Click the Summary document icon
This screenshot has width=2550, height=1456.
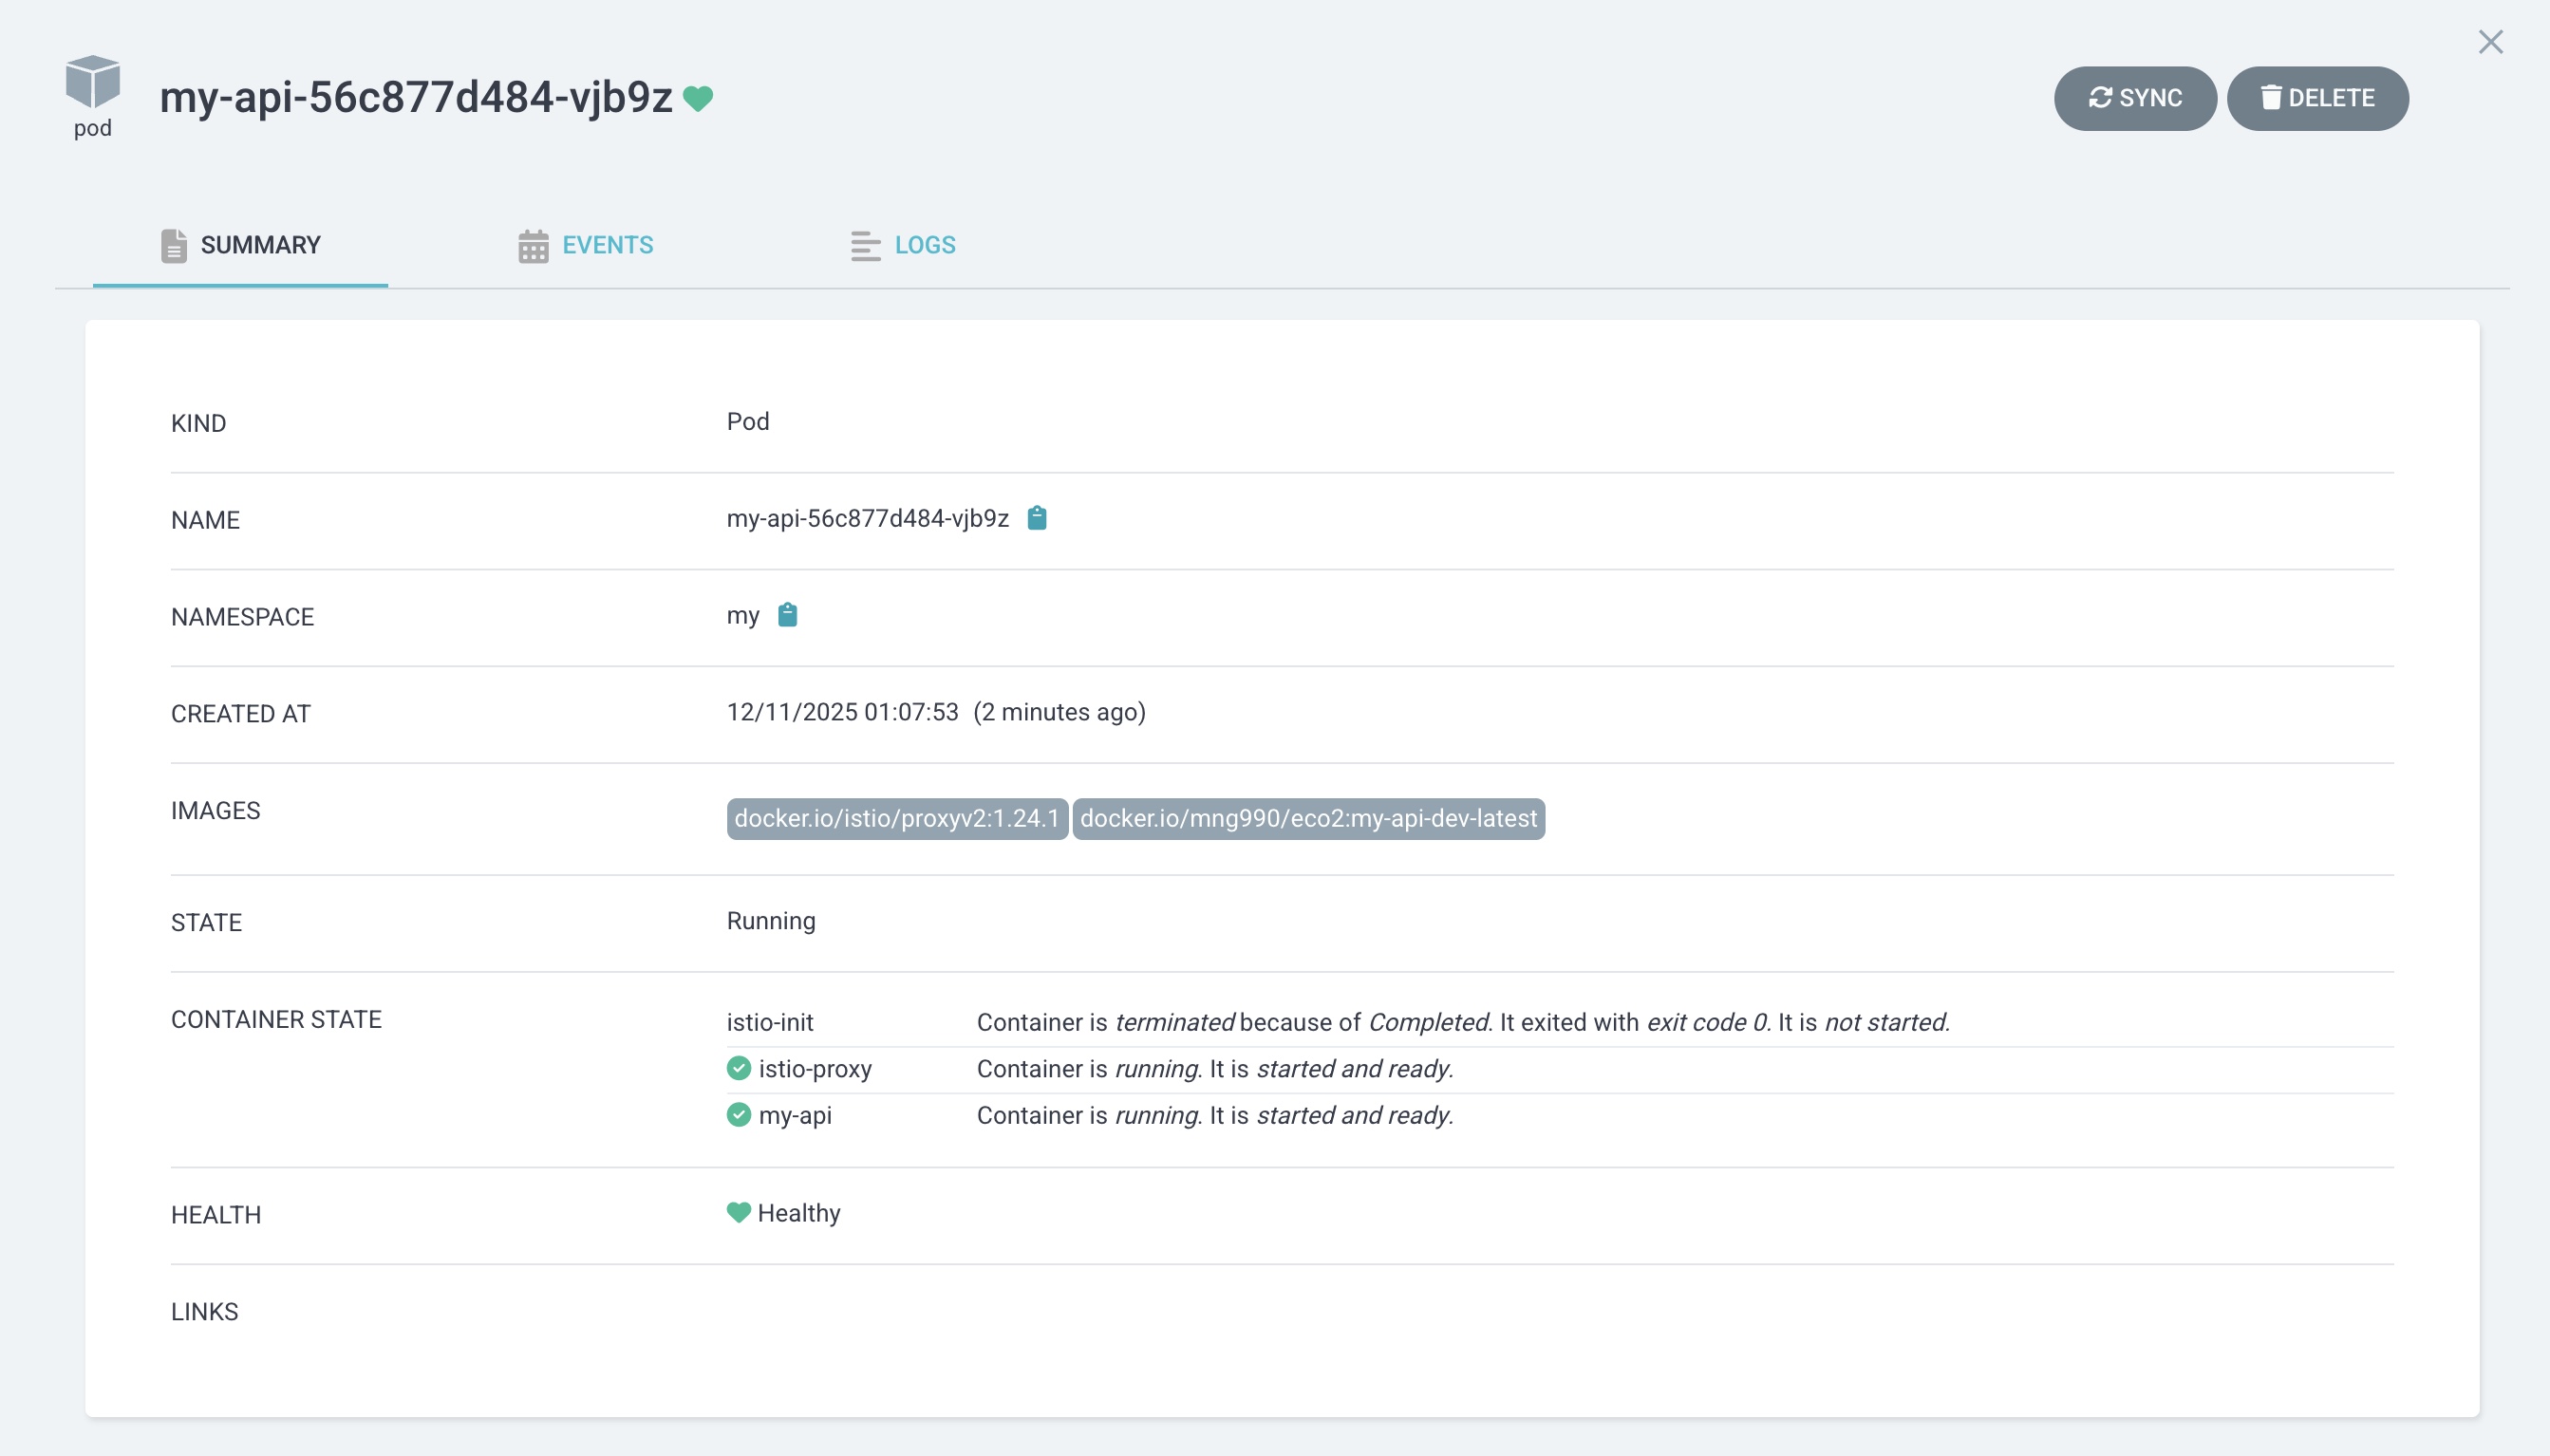[x=174, y=246]
